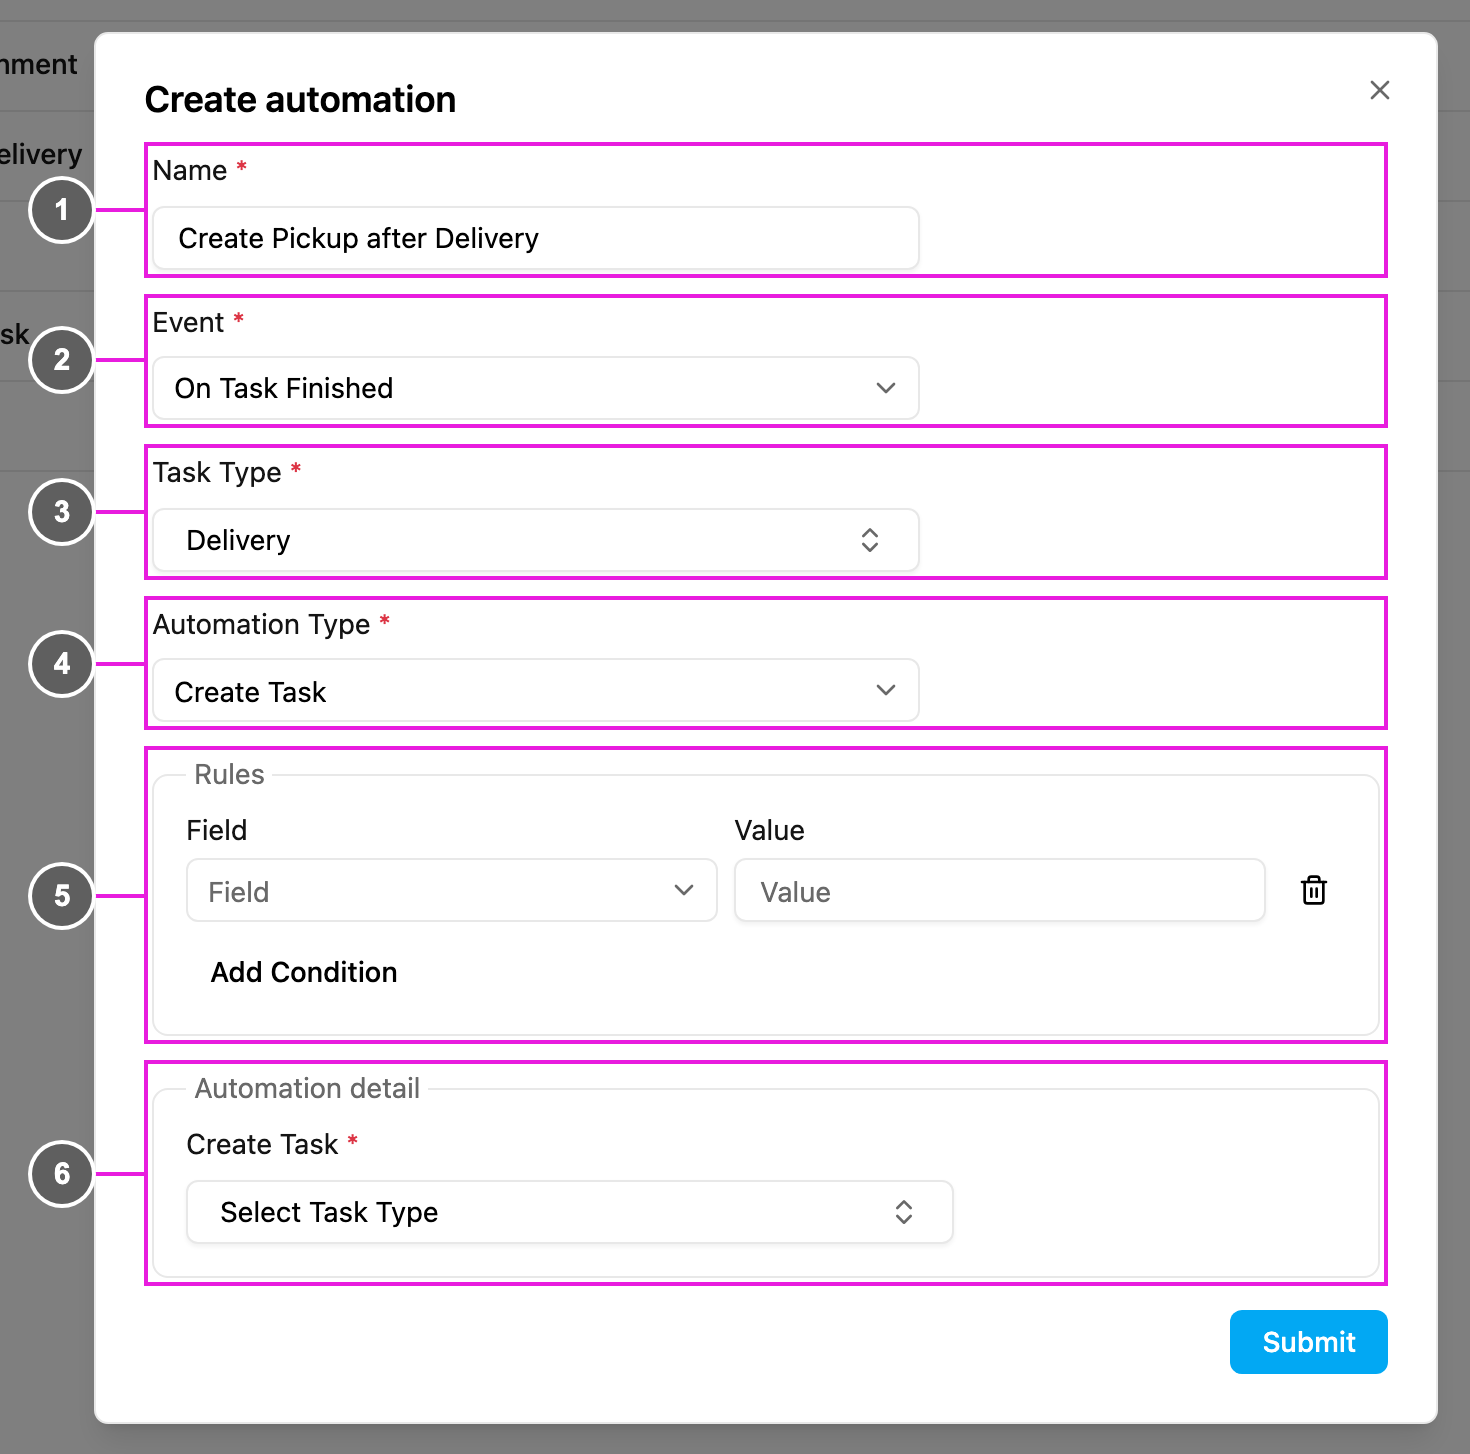Click the Add Condition button
The width and height of the screenshot is (1470, 1454).
304,972
